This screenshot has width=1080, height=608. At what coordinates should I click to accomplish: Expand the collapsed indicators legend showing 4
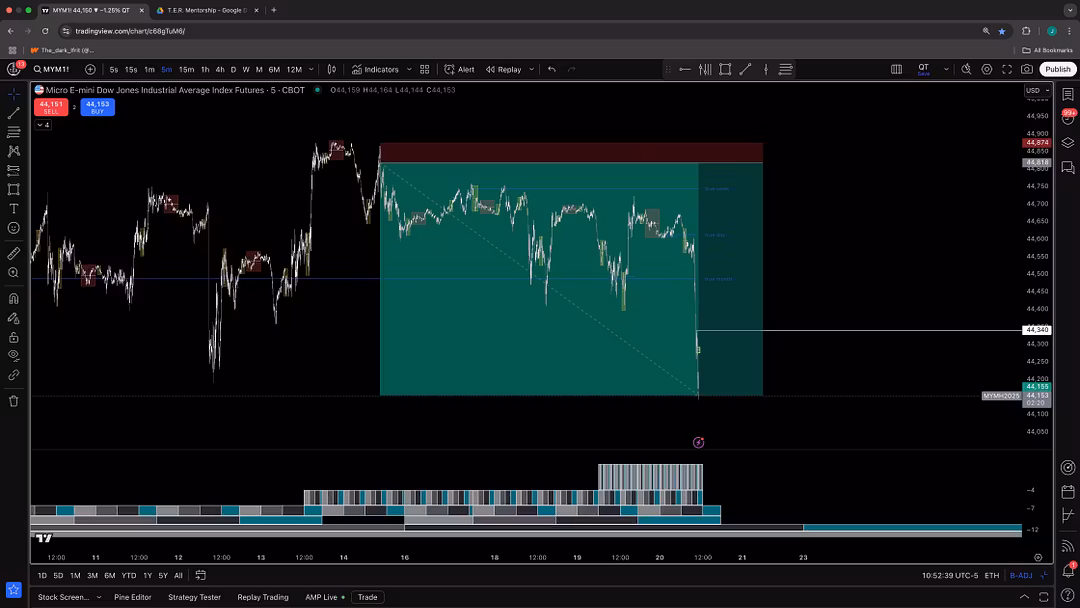(x=42, y=125)
